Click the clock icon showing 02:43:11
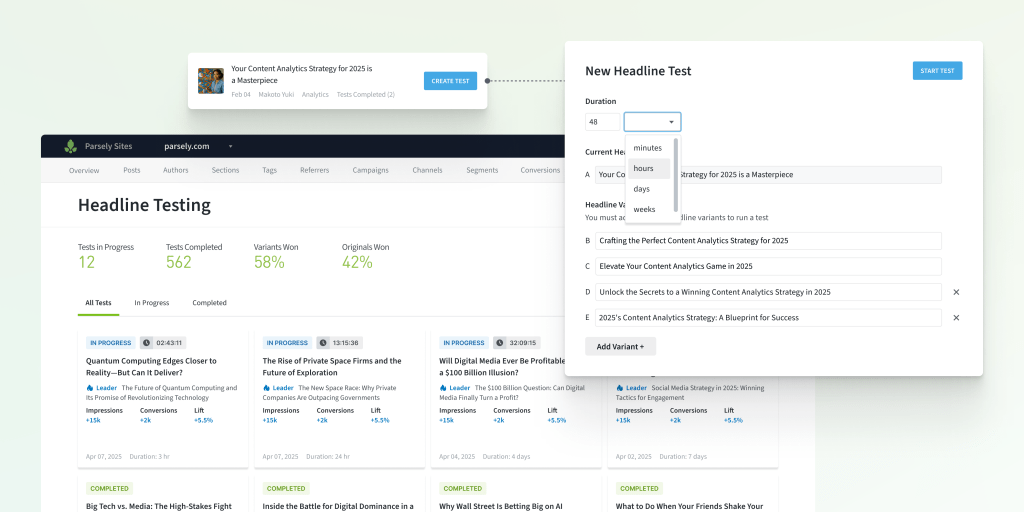Image resolution: width=1024 pixels, height=512 pixels. point(148,342)
